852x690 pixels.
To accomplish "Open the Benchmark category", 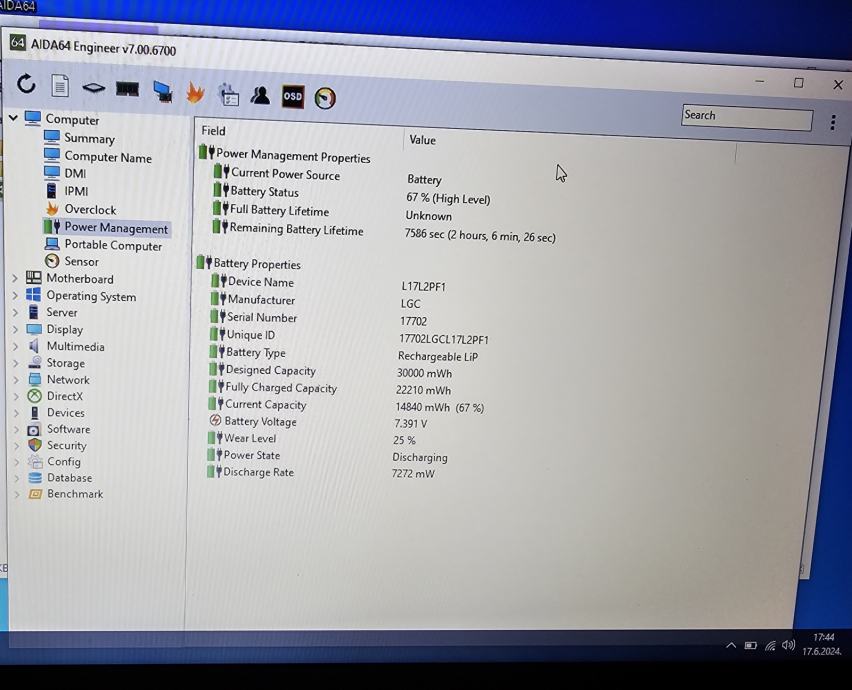I will 66,494.
